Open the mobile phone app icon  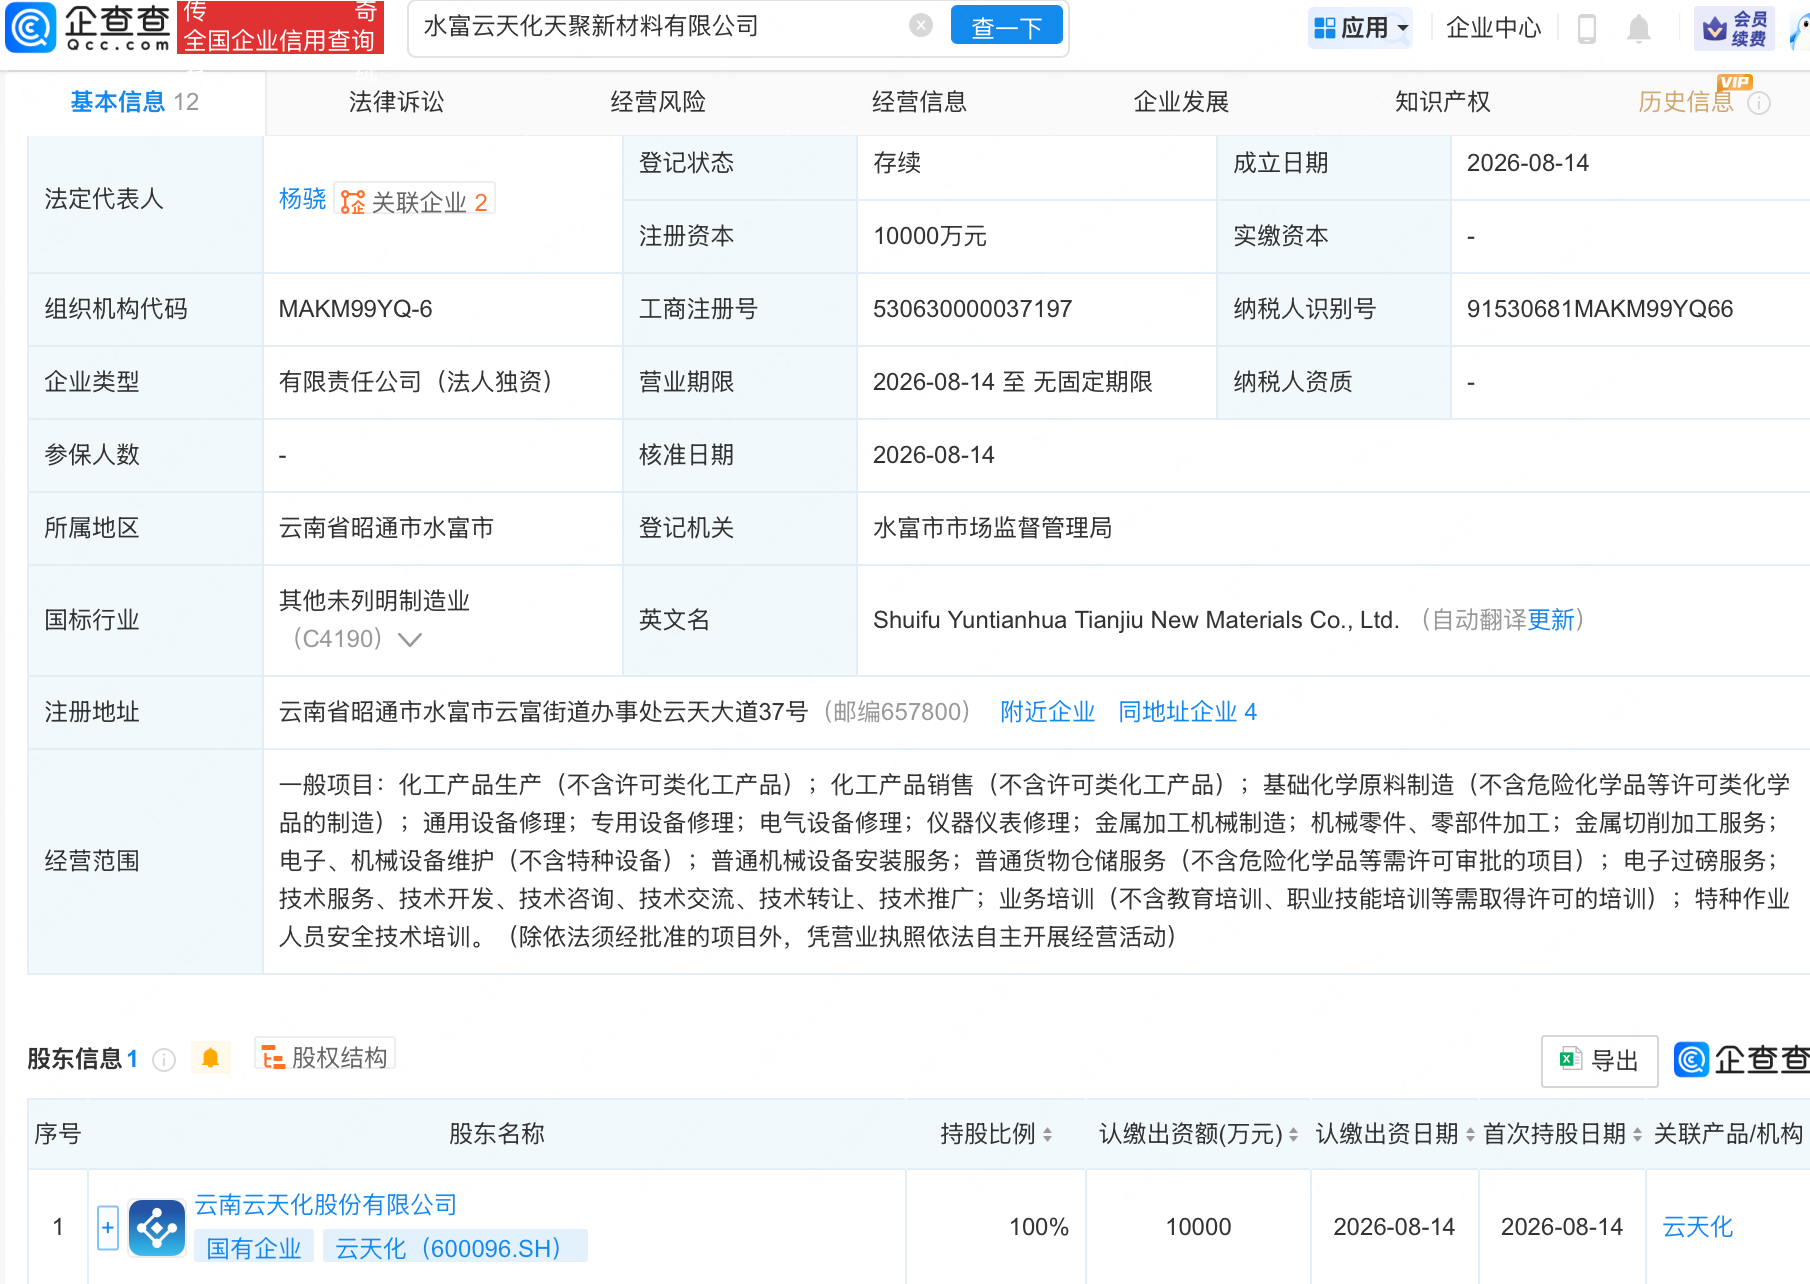[x=1586, y=28]
